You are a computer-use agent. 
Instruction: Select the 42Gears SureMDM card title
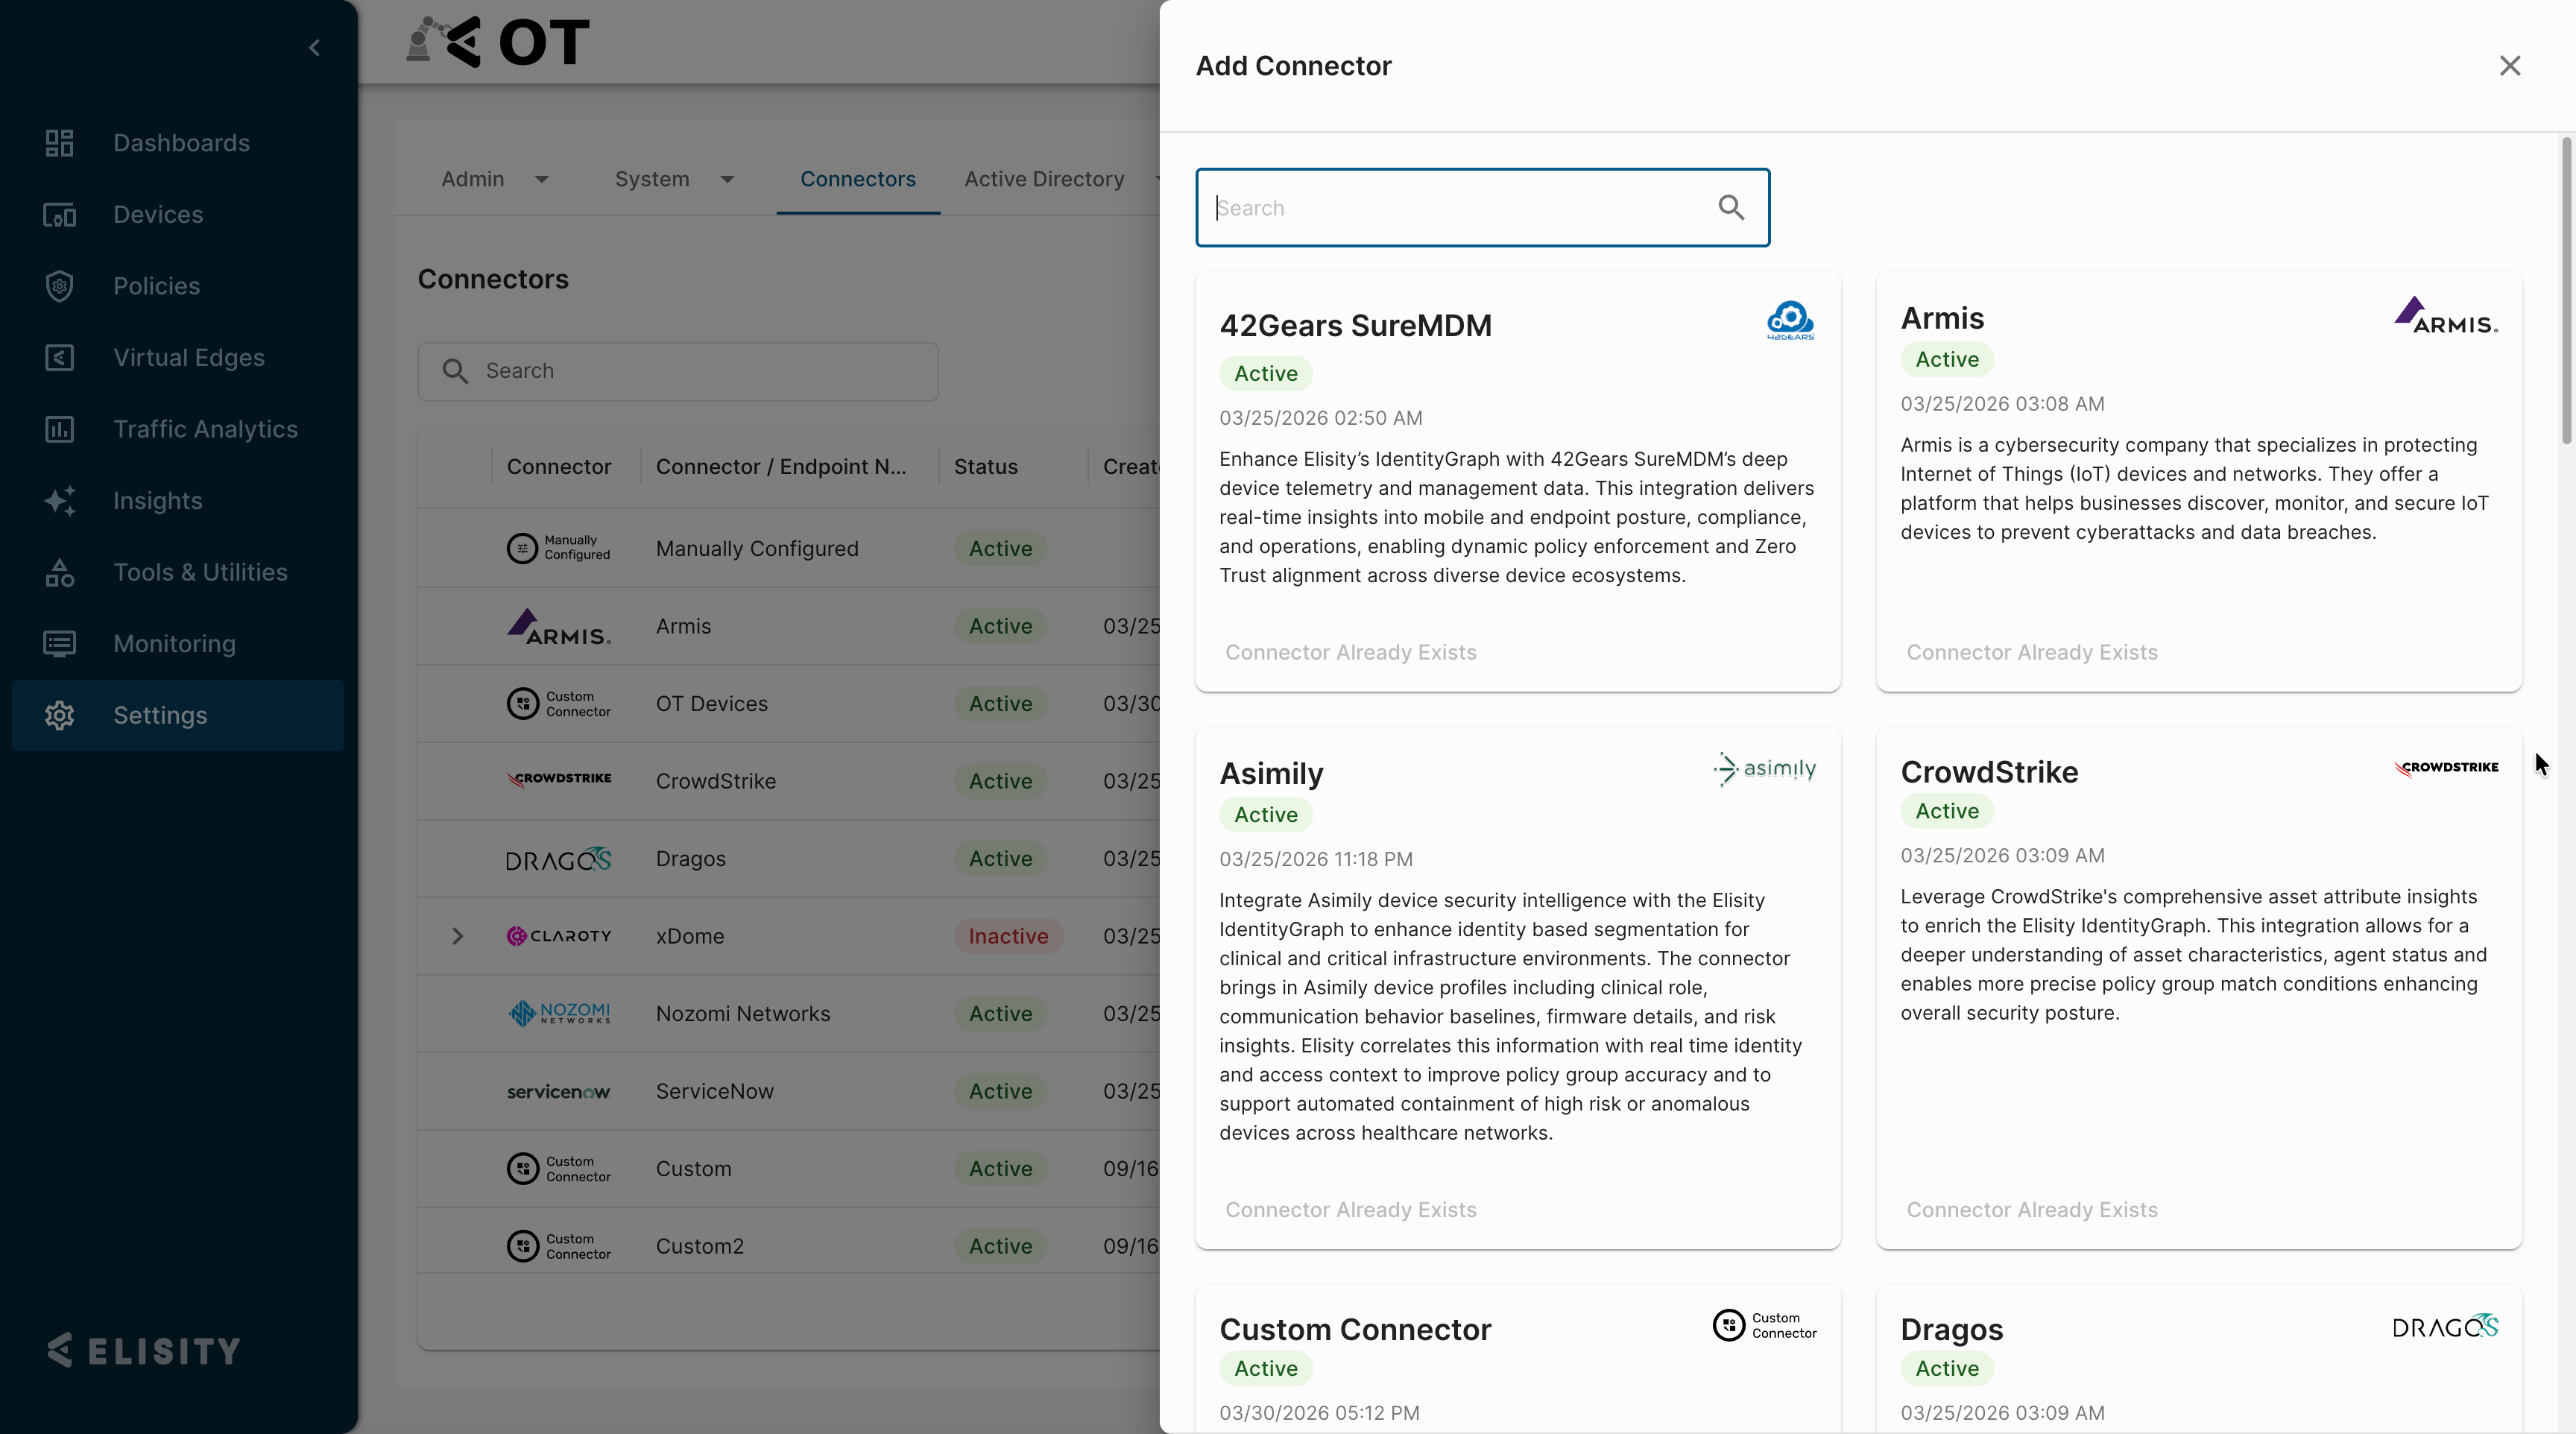coord(1355,326)
